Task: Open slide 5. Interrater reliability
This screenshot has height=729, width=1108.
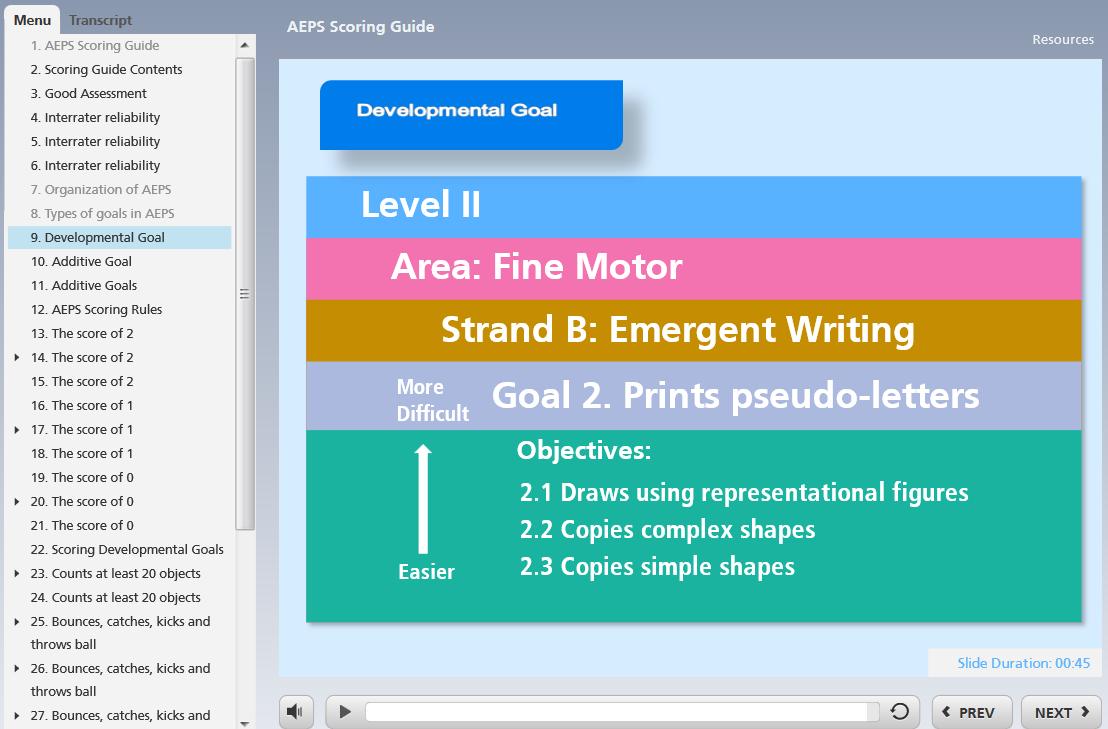Action: coord(95,141)
